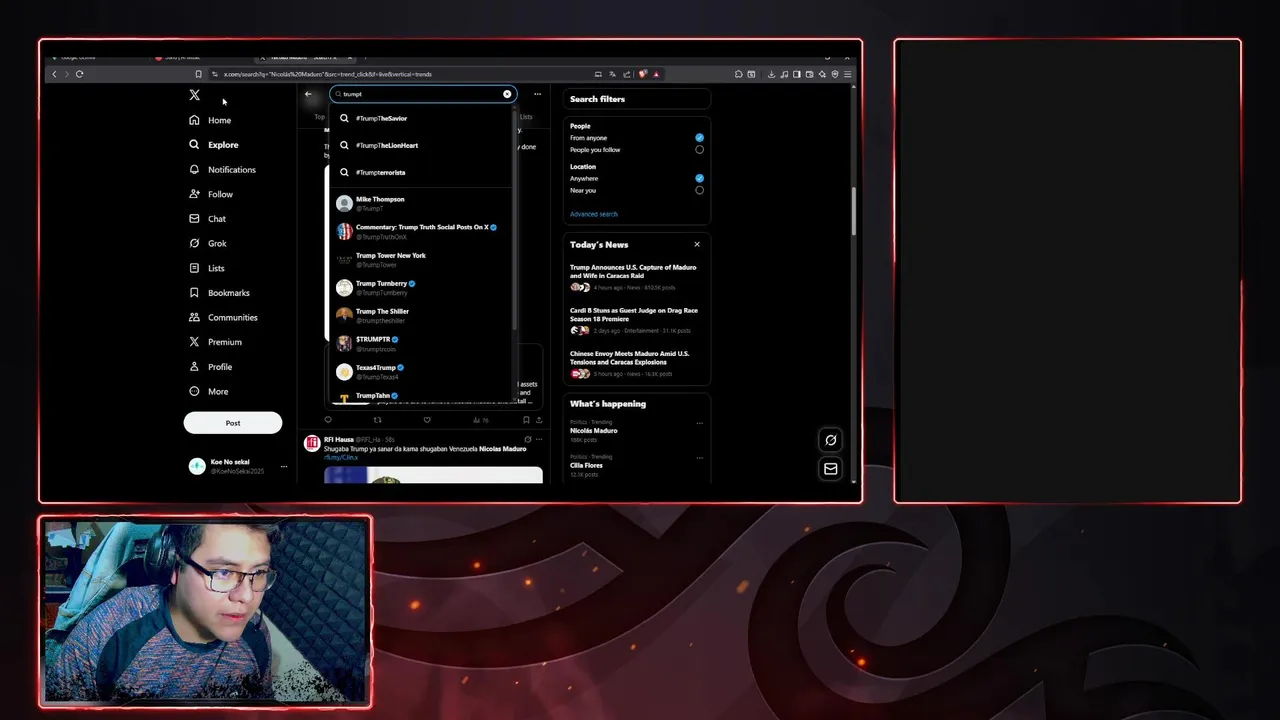Click browser back button
The image size is (1280, 720).
[x=54, y=74]
